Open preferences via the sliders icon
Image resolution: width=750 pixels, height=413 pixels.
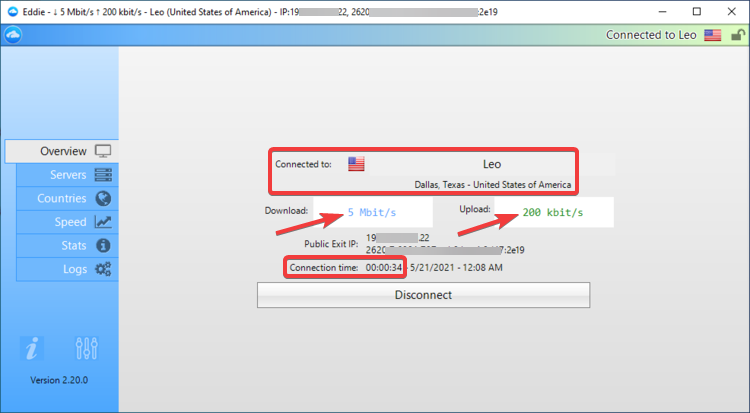click(x=86, y=348)
